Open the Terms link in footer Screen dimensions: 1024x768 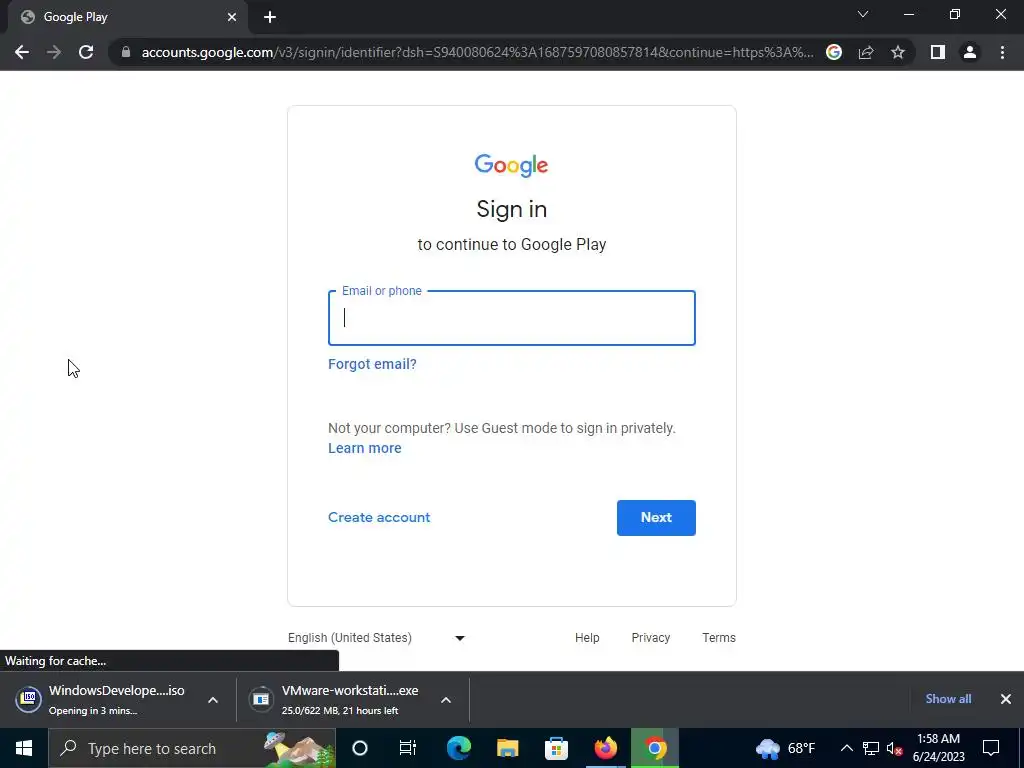point(718,638)
